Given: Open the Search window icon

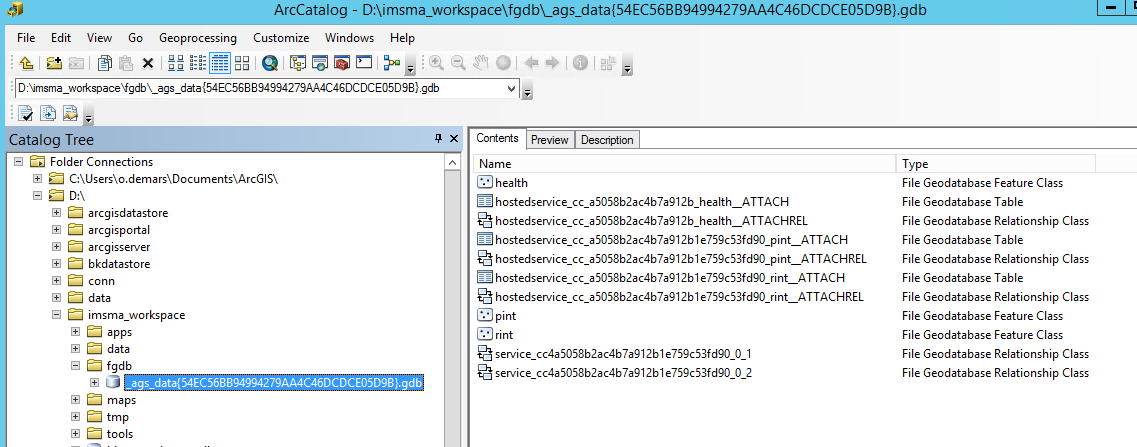Looking at the screenshot, I should pos(320,63).
